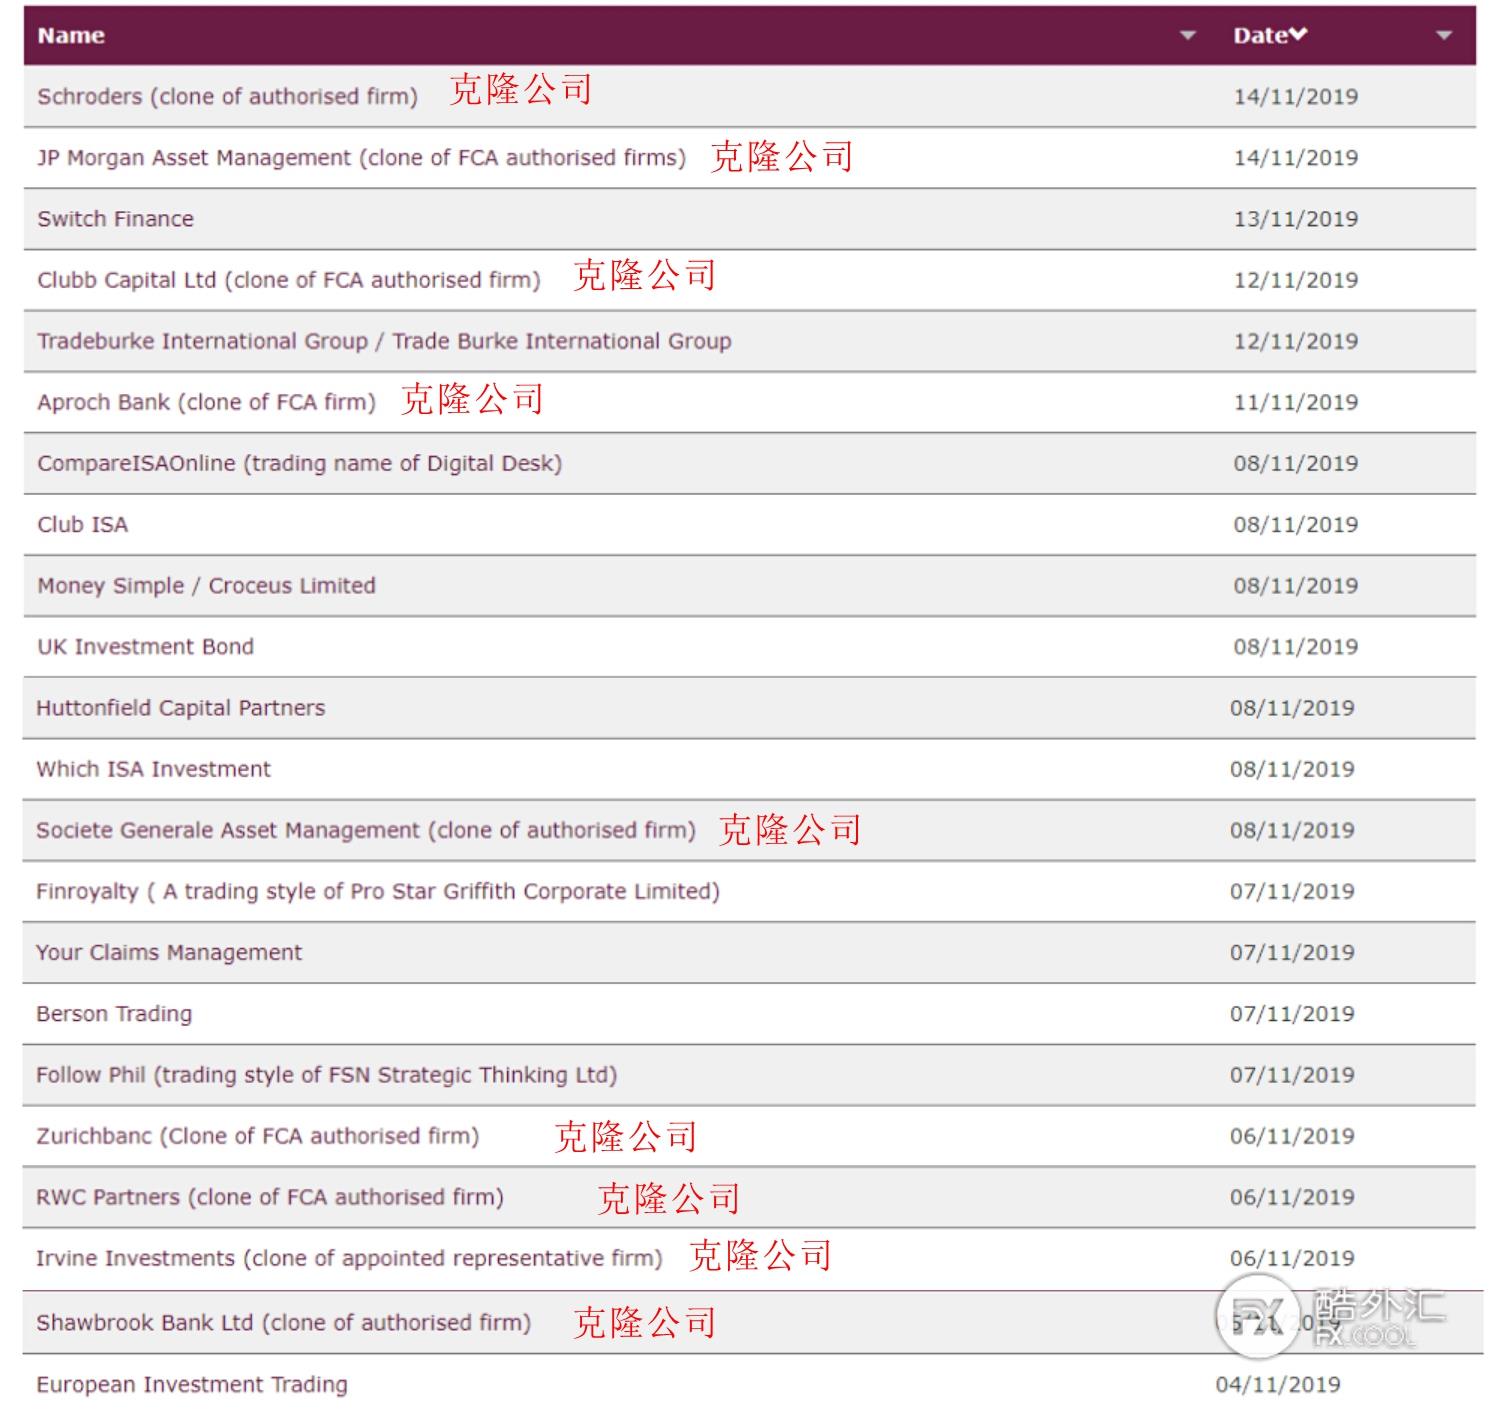Click date 13/11/2019 for Switch Finance

1295,219
